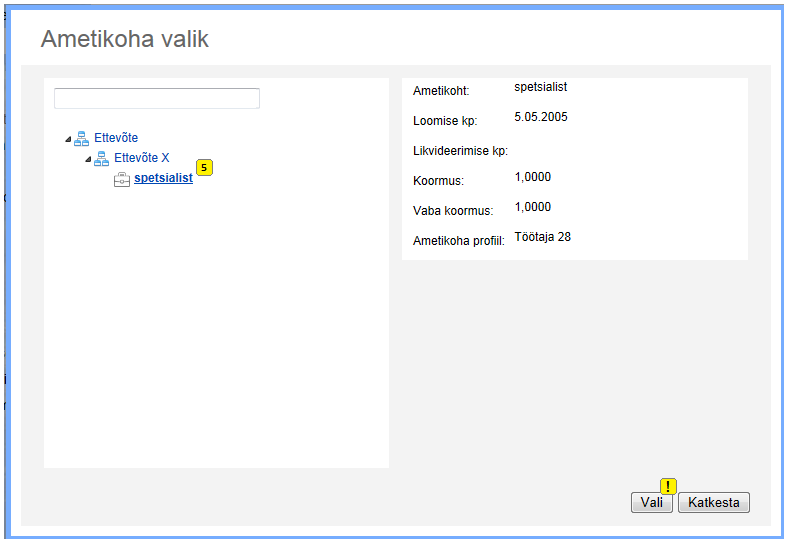Click the Ettevõte organization icon in tree
Screen dimensions: 786x543
click(x=82, y=139)
